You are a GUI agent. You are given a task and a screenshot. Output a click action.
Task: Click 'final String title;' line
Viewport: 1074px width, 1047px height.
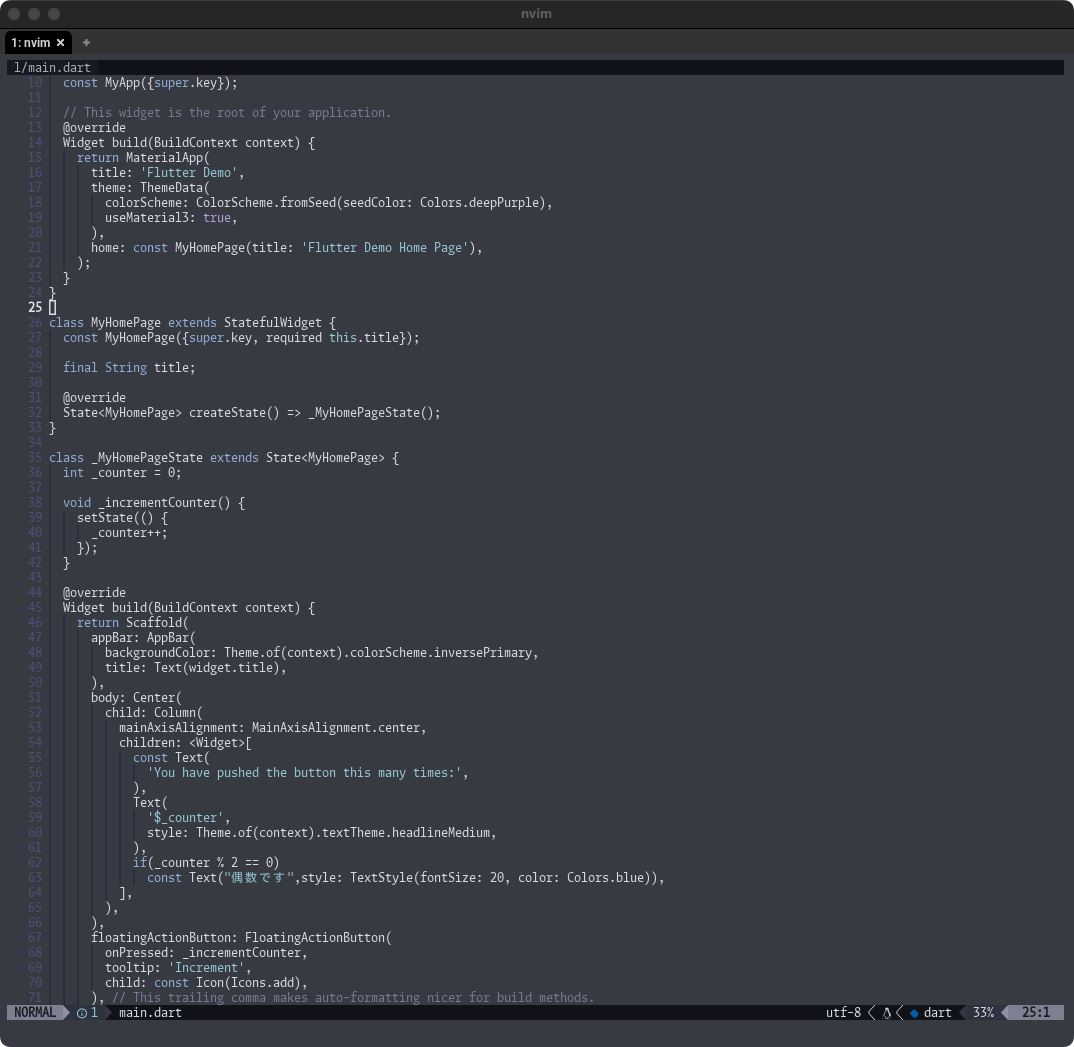(x=129, y=368)
